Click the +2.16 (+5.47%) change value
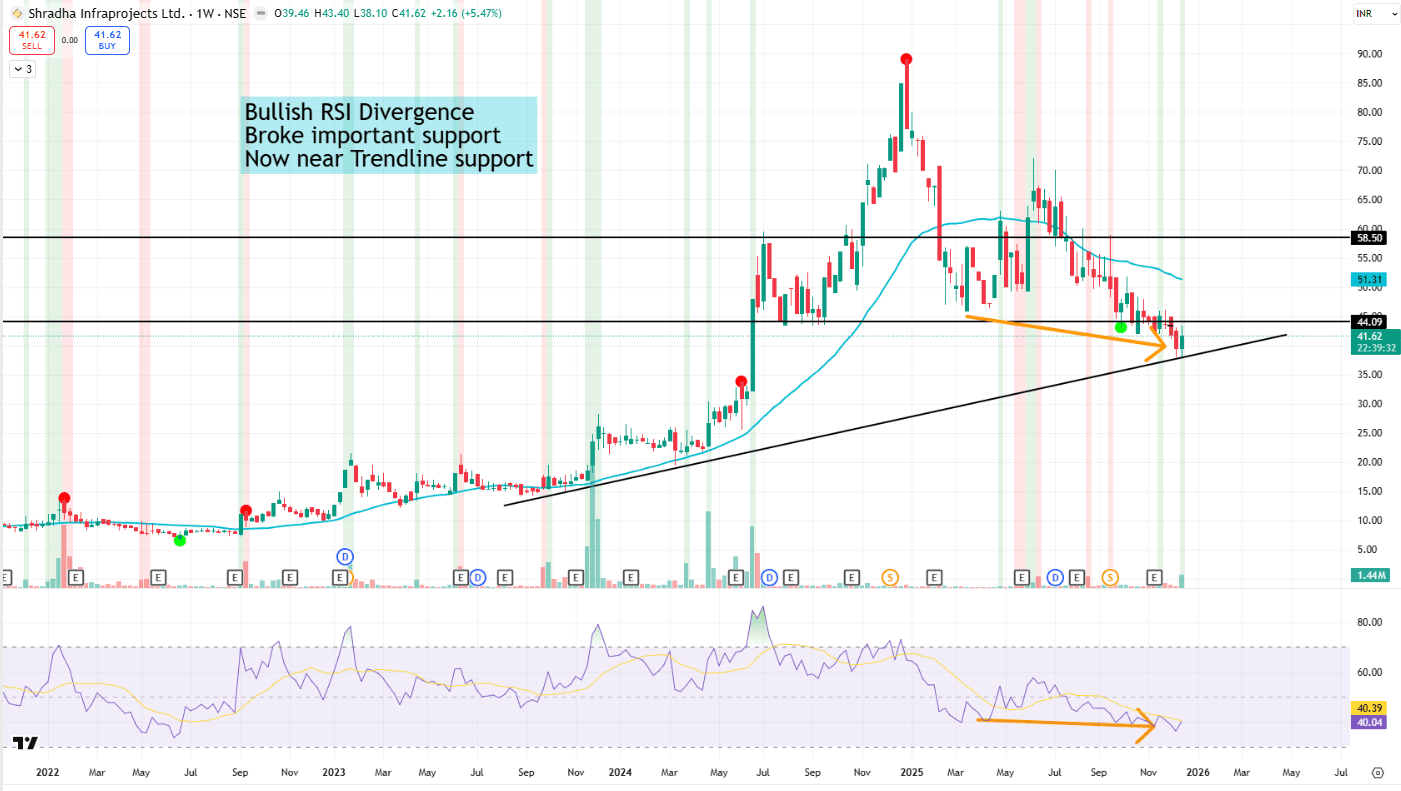 (x=464, y=13)
